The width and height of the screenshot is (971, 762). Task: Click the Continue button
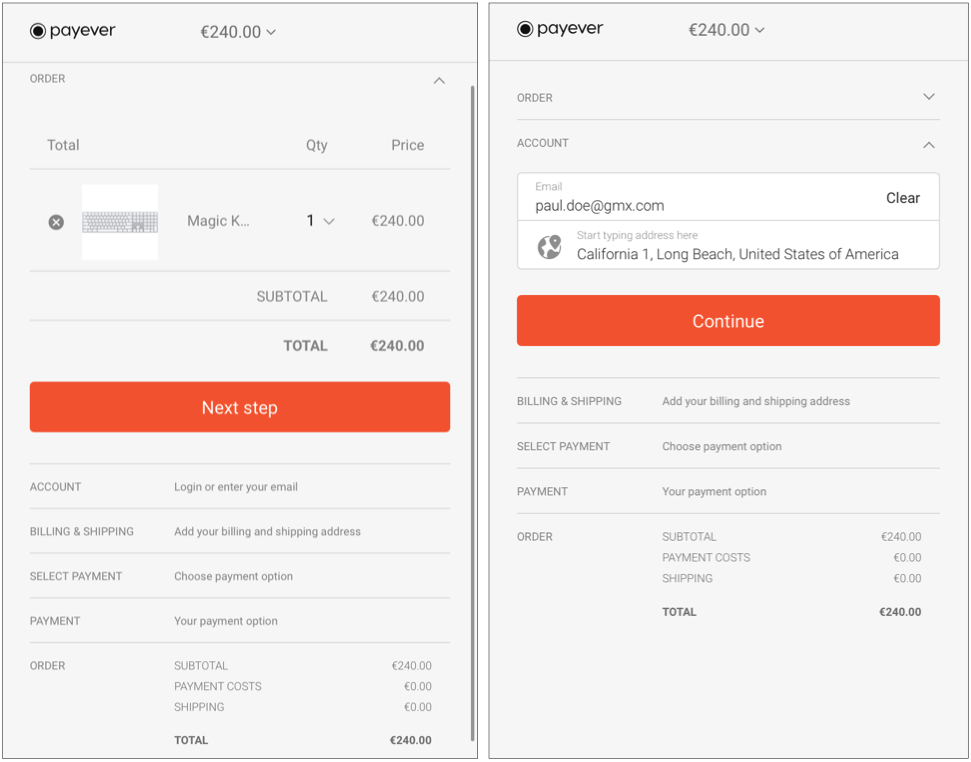pos(728,321)
